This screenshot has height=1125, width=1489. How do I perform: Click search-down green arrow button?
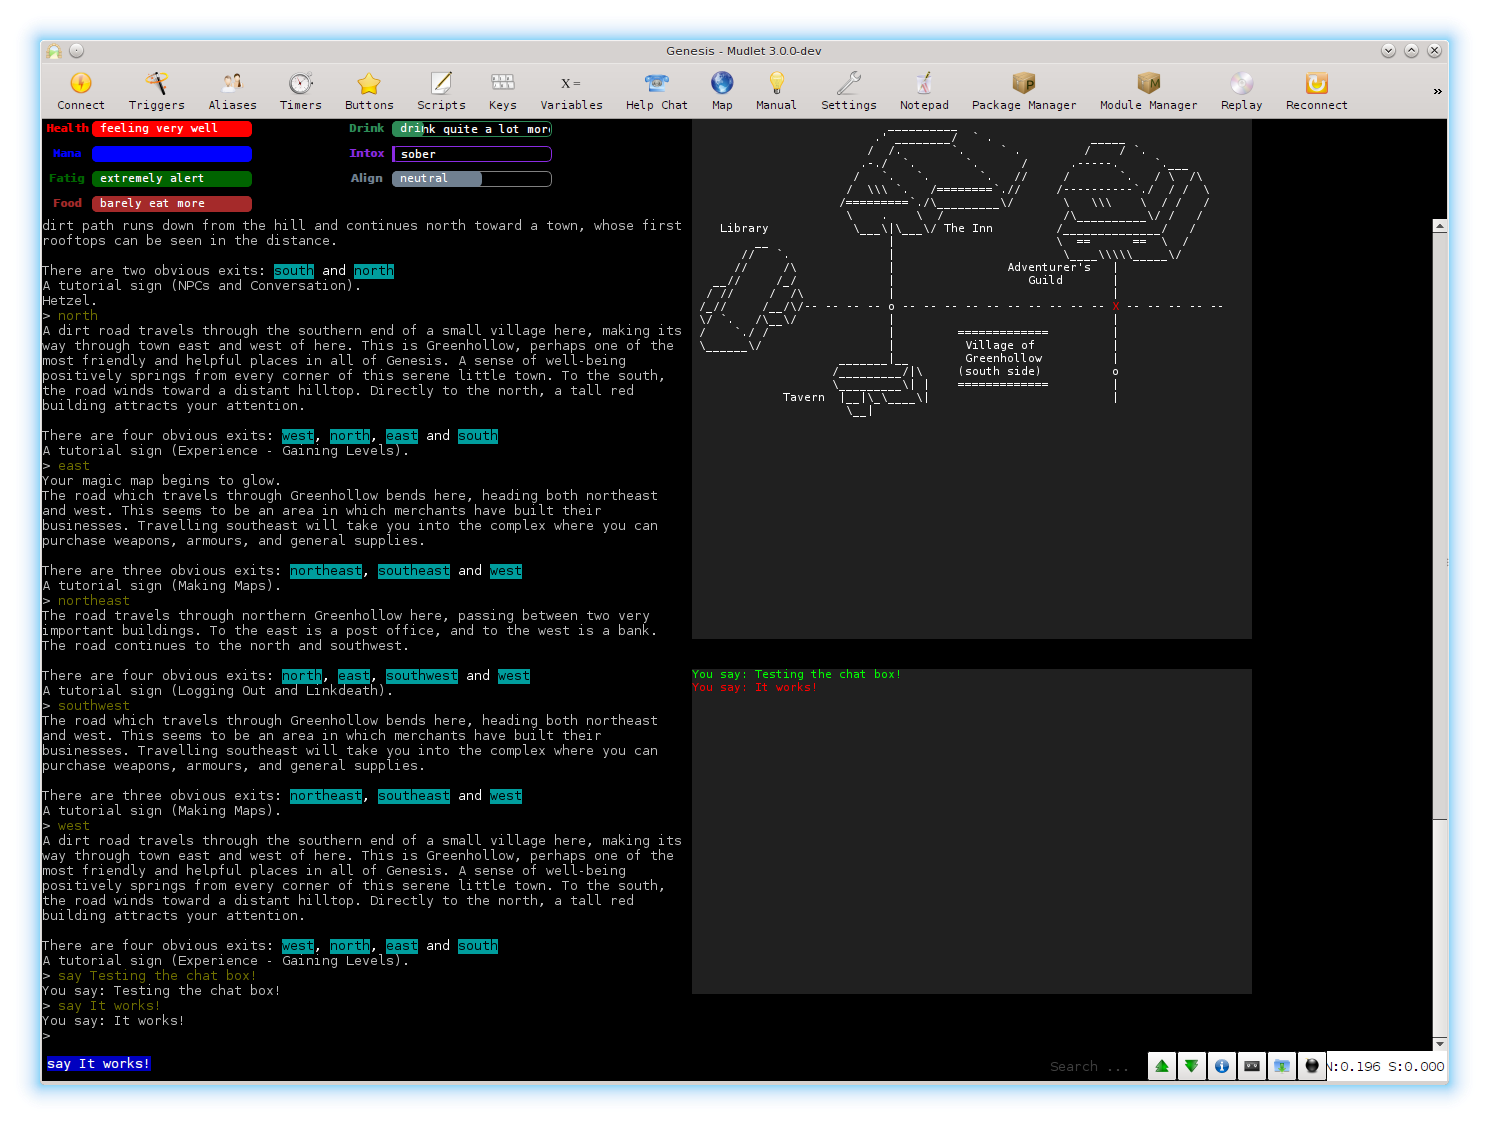point(1192,1066)
